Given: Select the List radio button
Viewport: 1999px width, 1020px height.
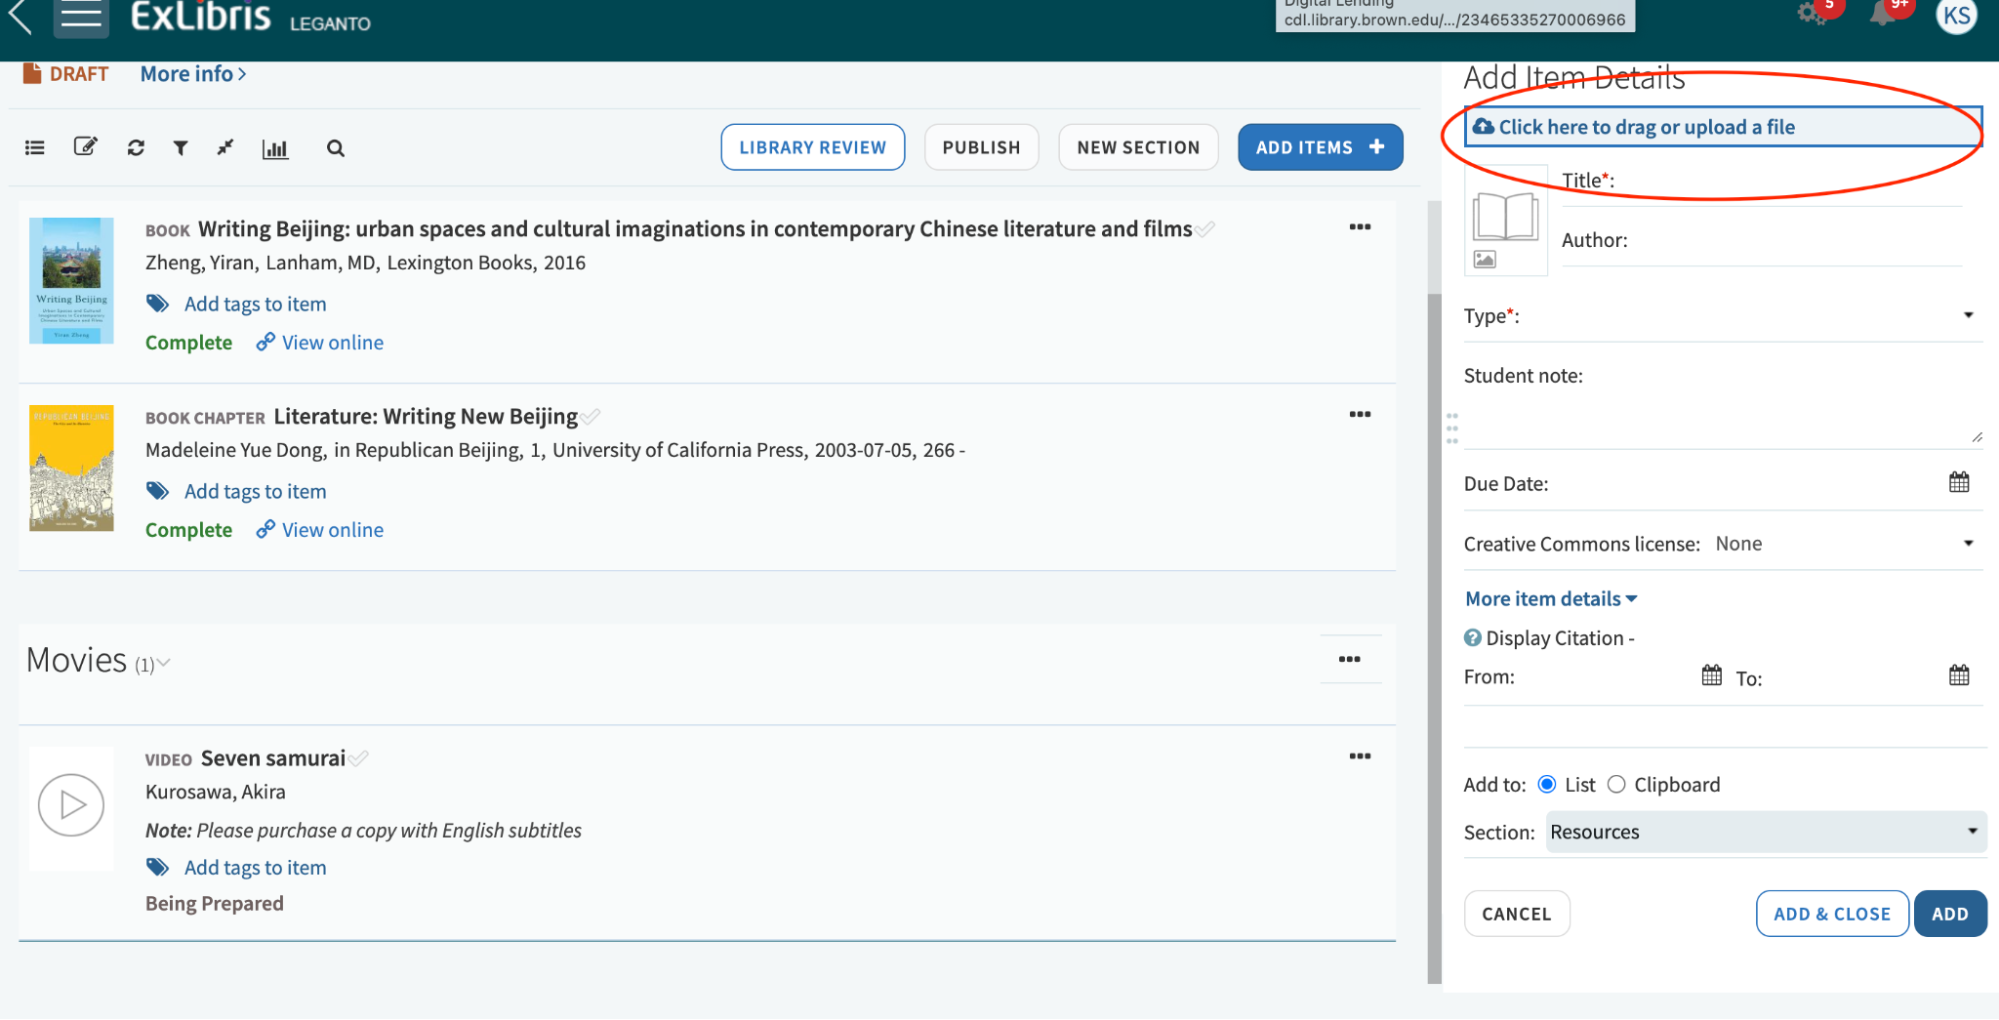Looking at the screenshot, I should pos(1548,784).
